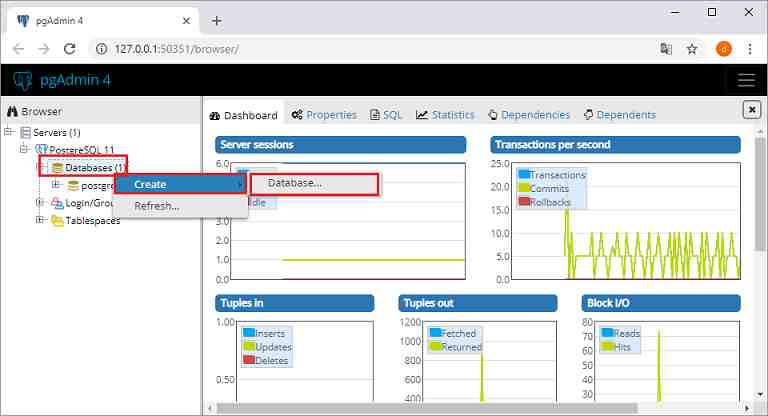Click the Transactions per second header

coord(615,145)
